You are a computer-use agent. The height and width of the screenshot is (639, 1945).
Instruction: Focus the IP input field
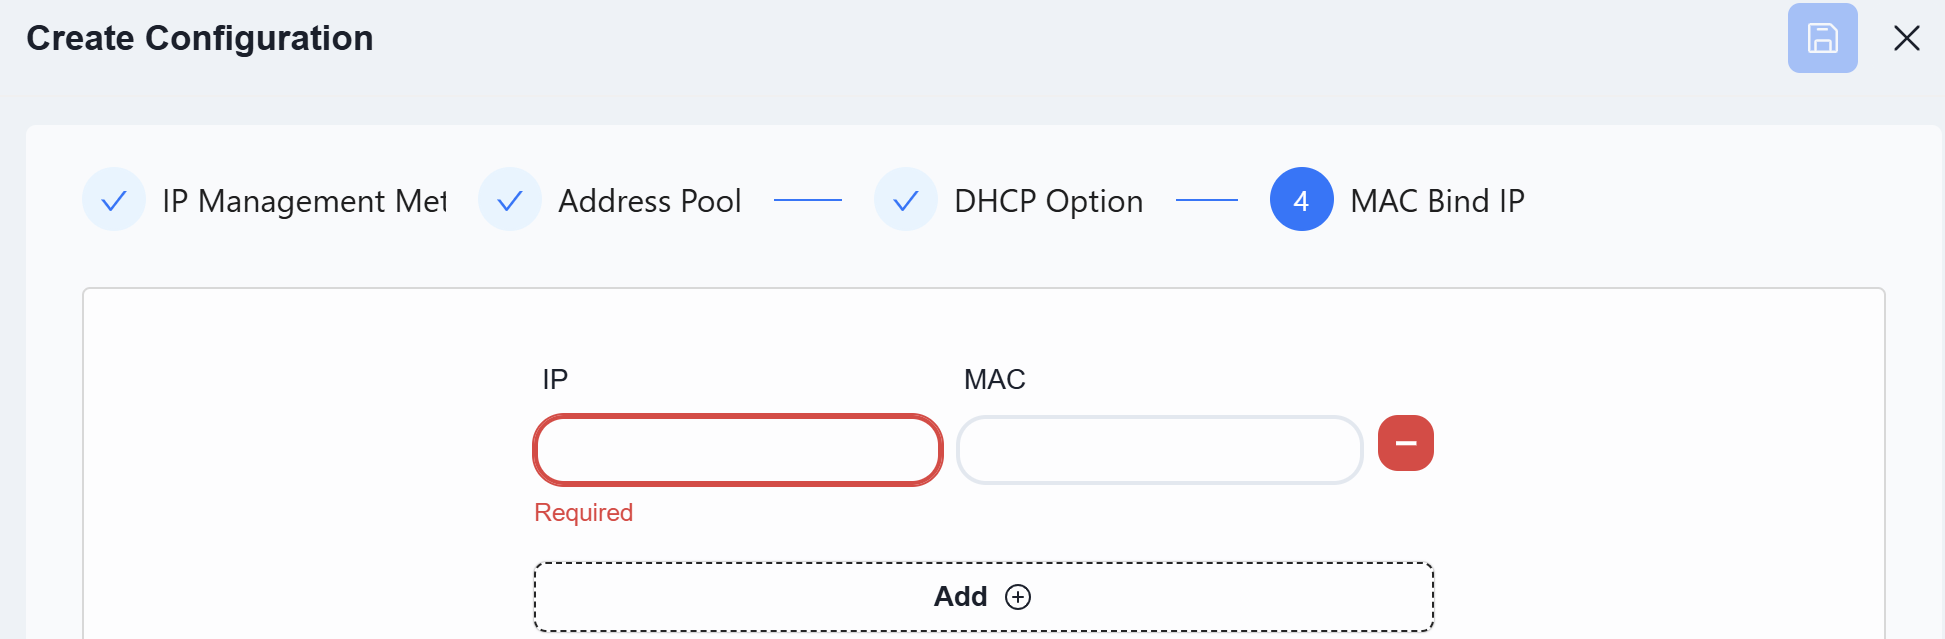[738, 450]
